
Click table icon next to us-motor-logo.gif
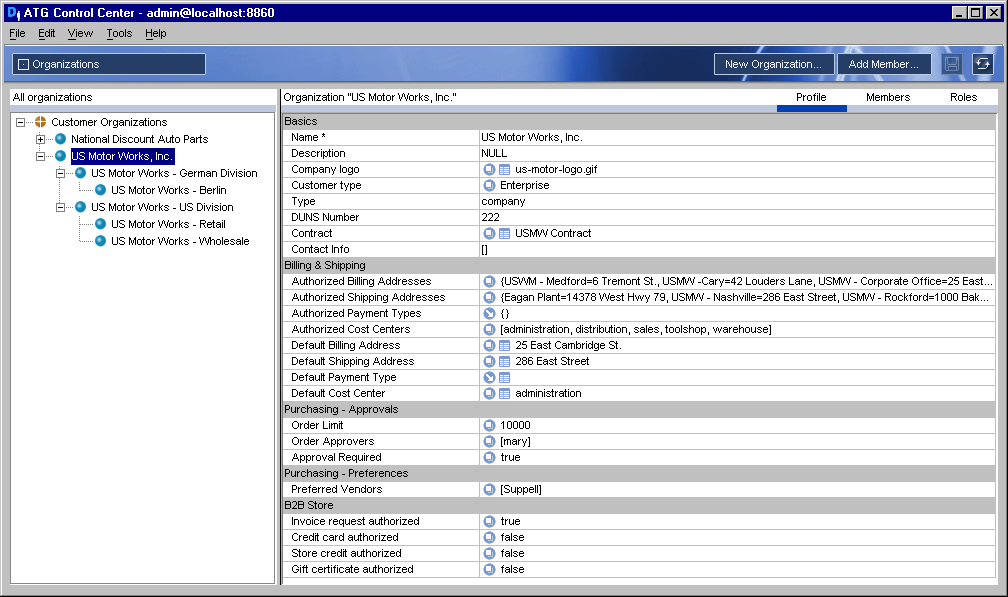click(505, 170)
